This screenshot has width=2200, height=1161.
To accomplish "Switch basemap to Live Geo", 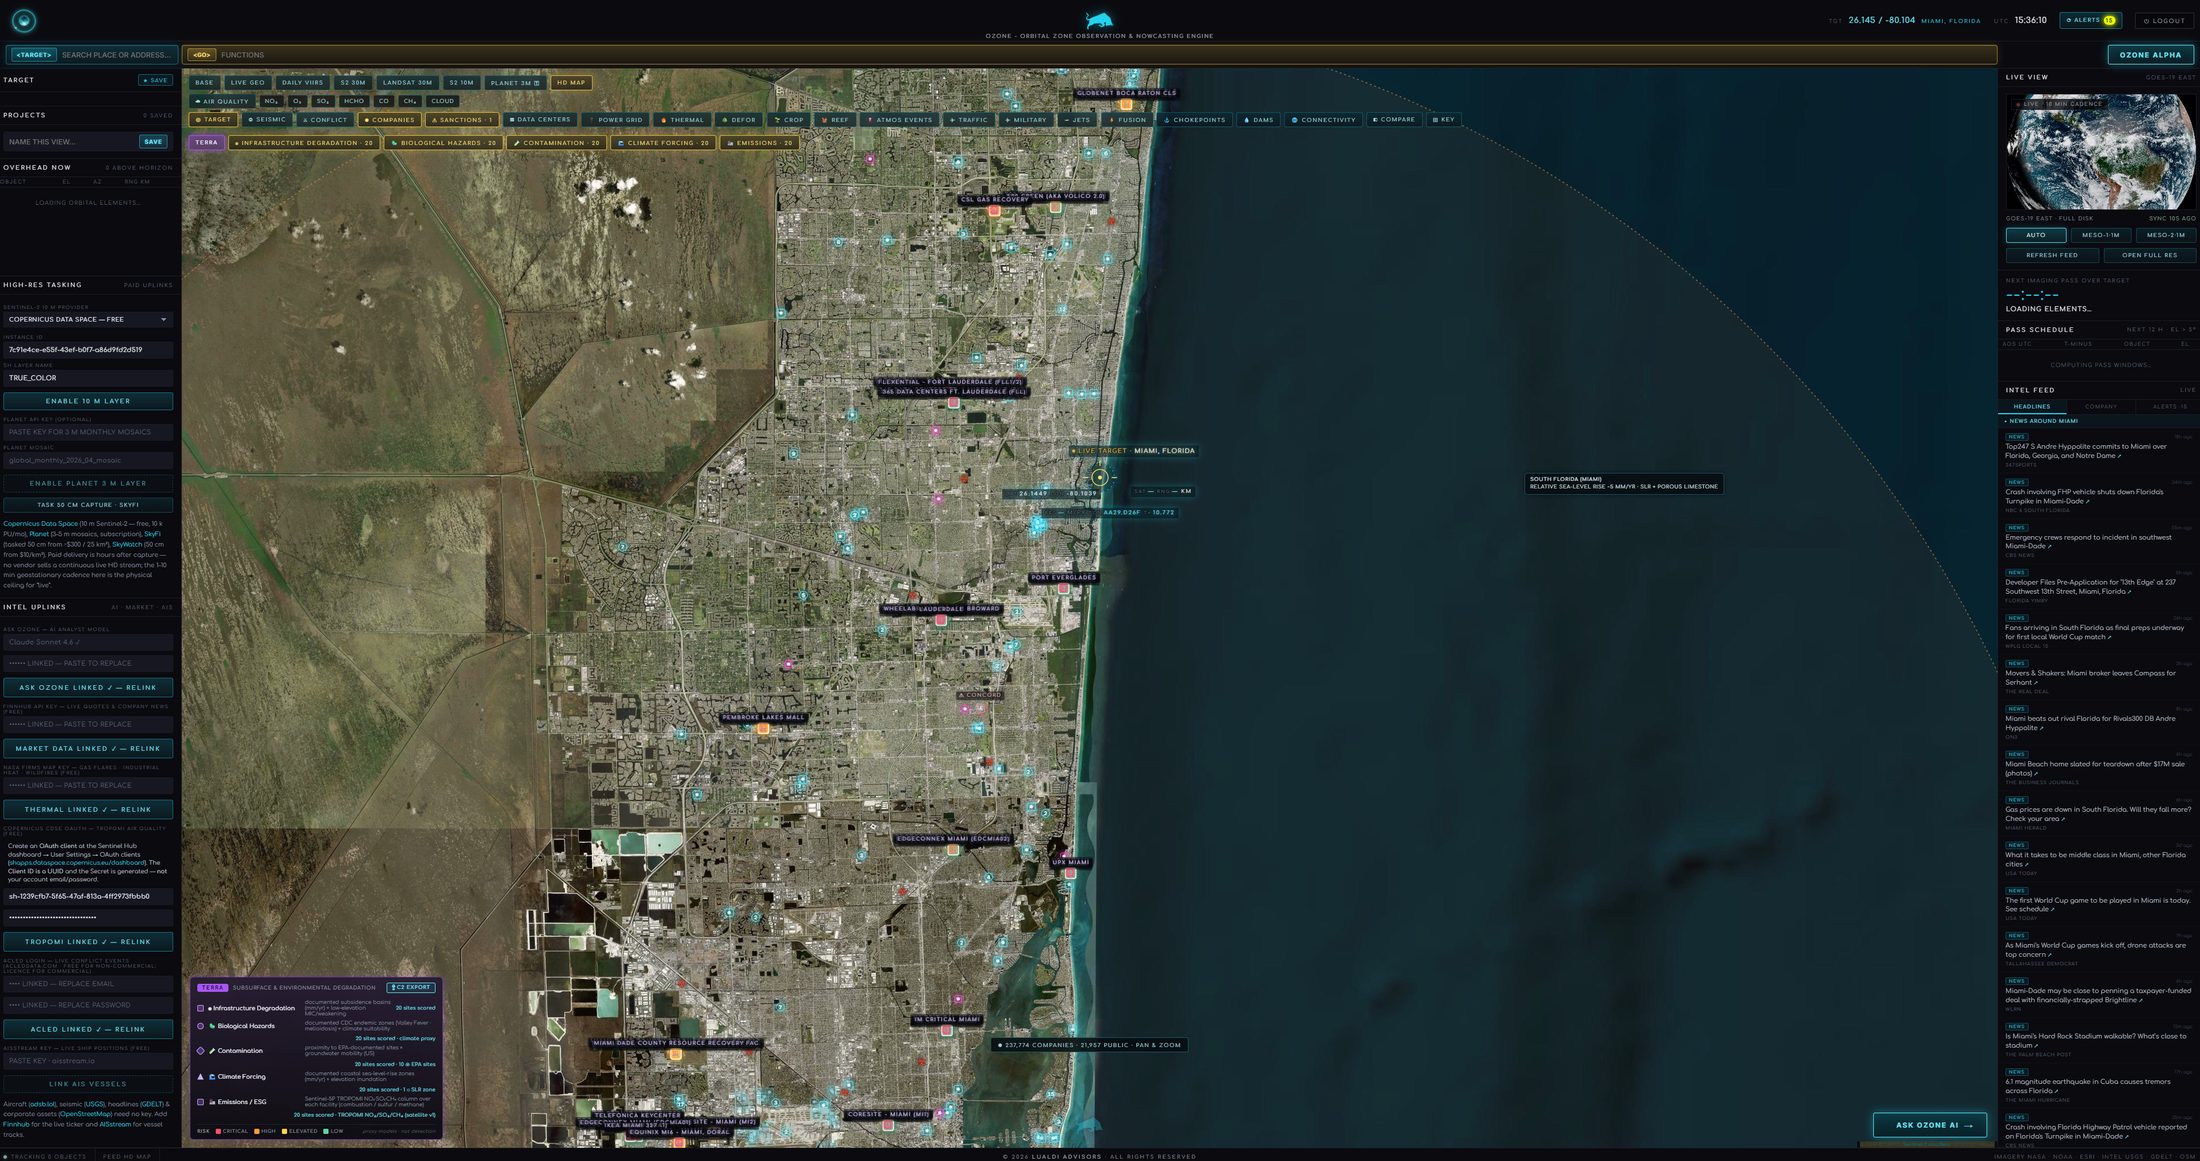I will tap(247, 83).
